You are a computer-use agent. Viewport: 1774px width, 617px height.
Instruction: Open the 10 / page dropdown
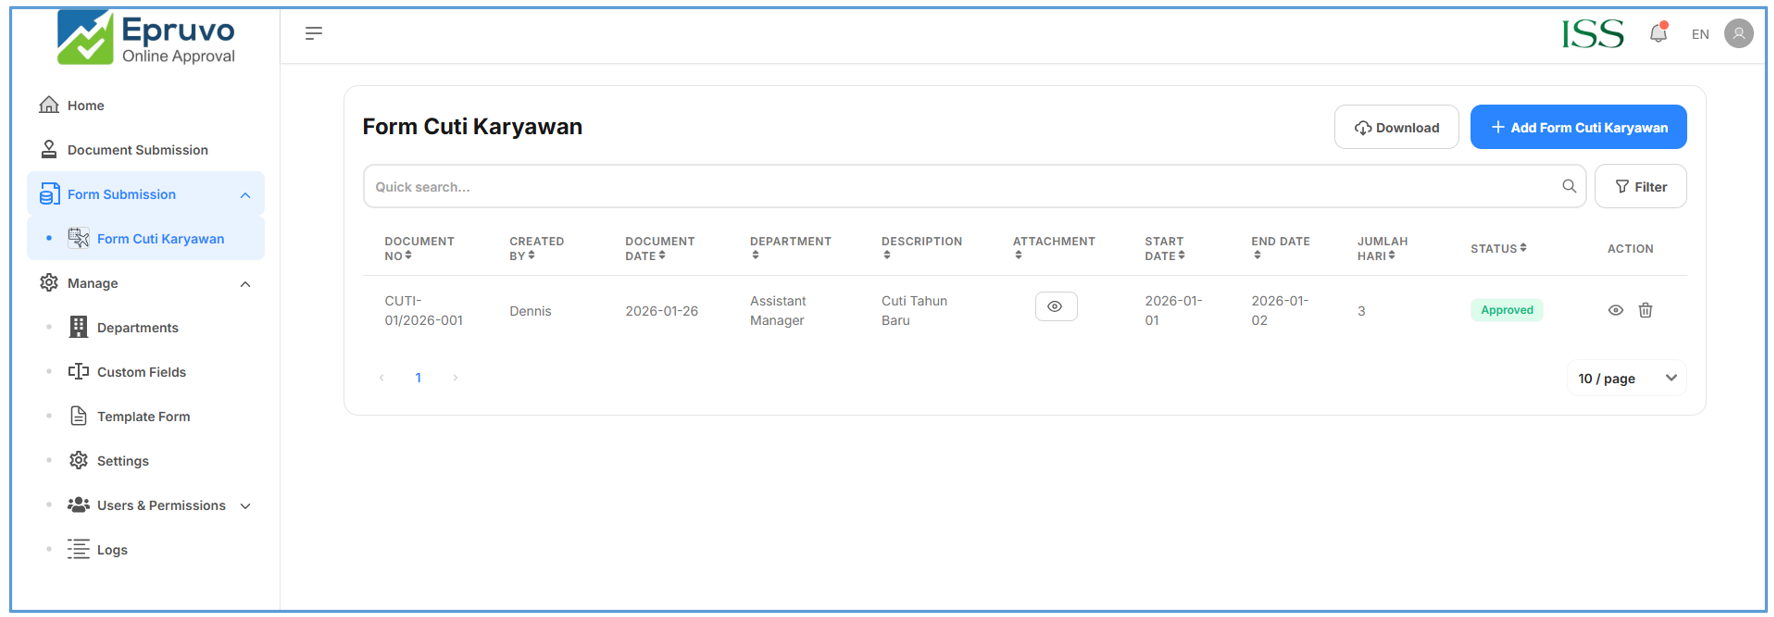point(1626,378)
